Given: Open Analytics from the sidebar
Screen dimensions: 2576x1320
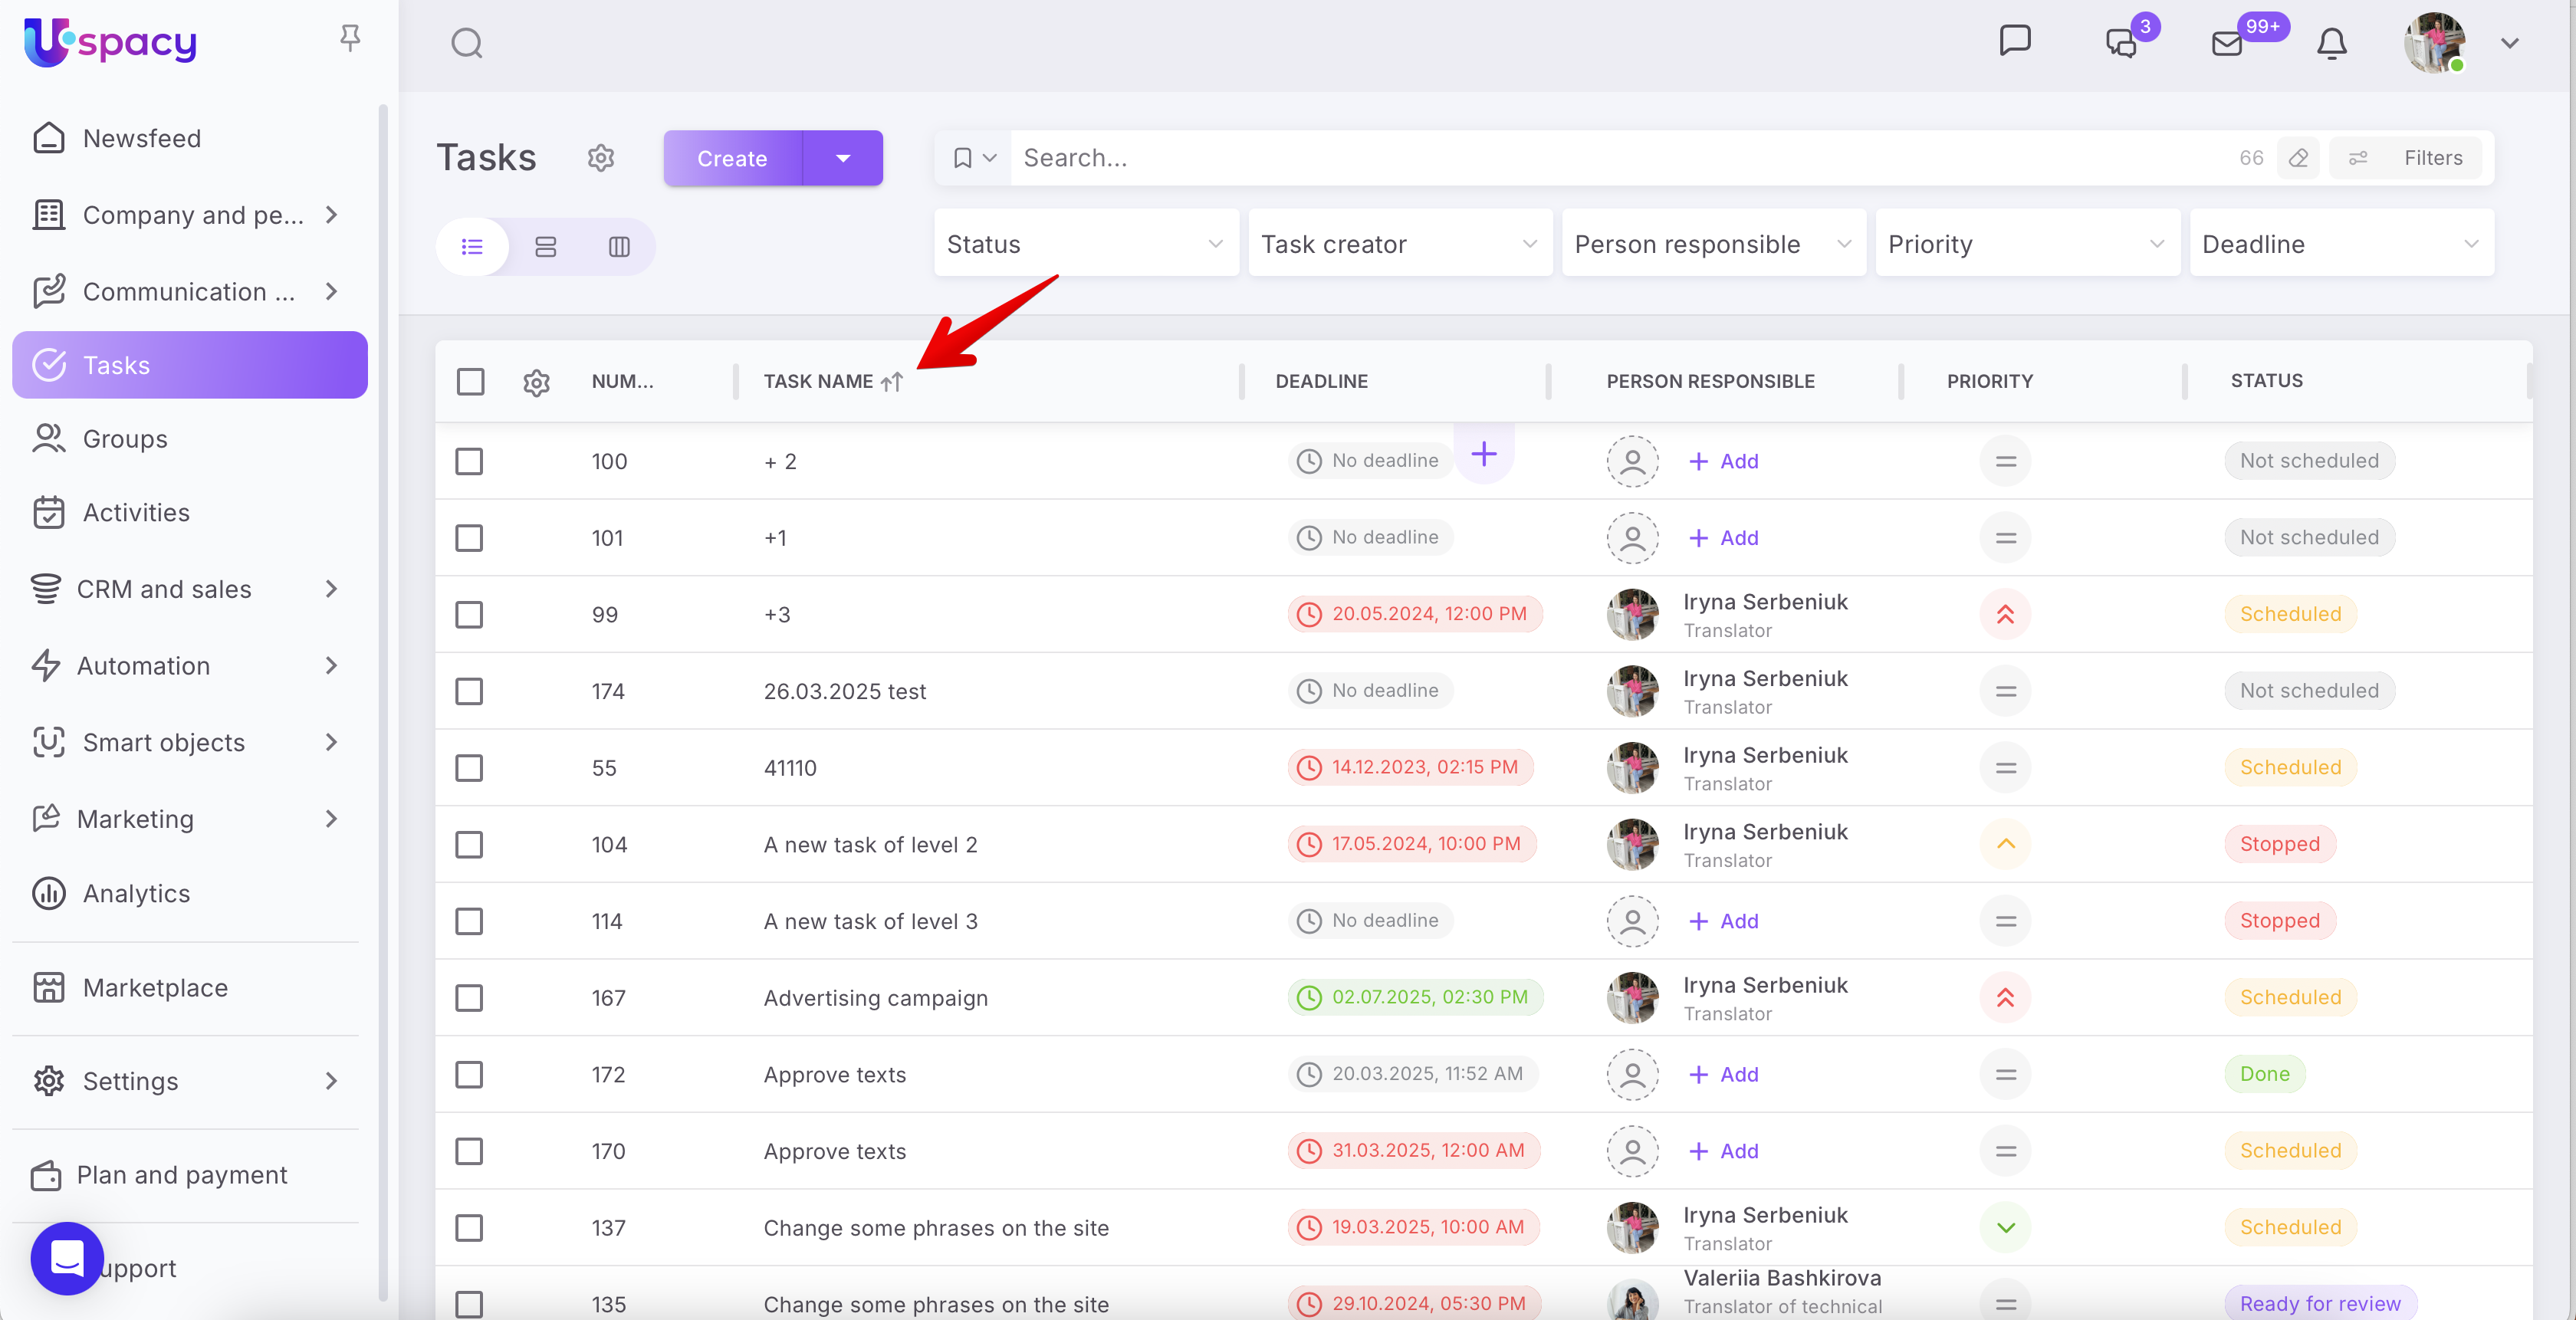Looking at the screenshot, I should 136,892.
